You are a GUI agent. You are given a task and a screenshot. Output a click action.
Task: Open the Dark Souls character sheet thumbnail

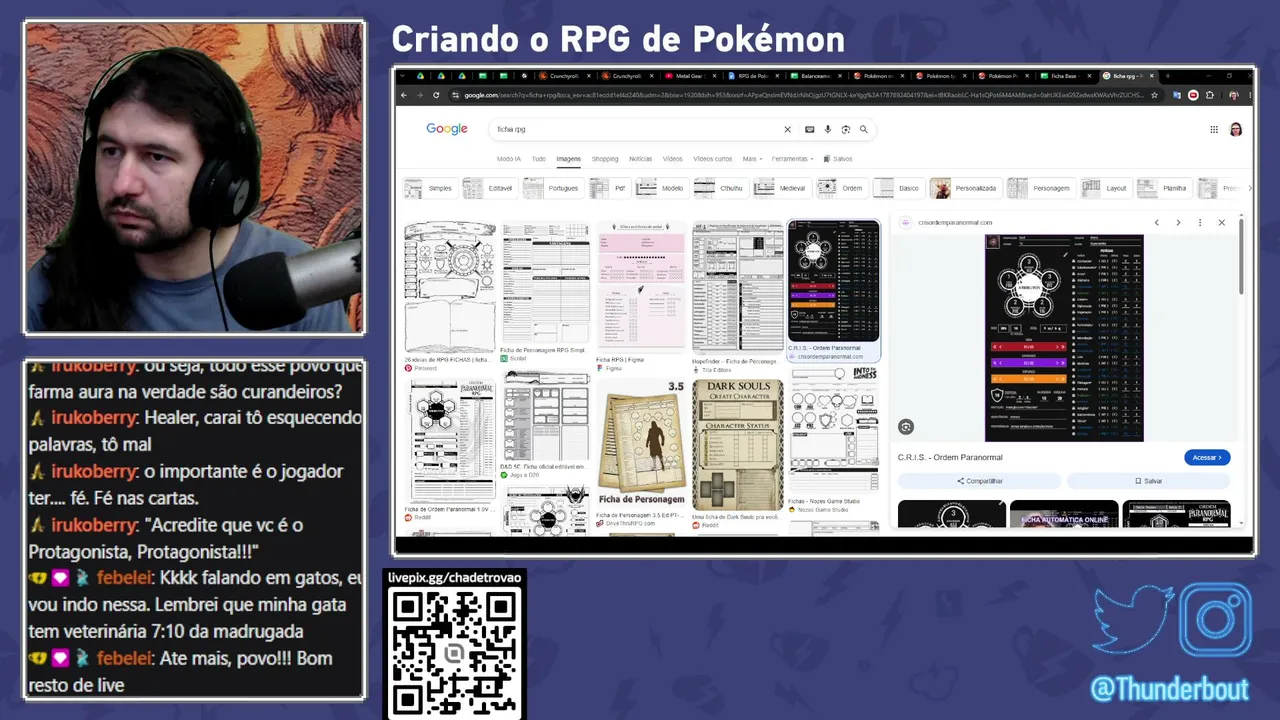pyautogui.click(x=737, y=446)
